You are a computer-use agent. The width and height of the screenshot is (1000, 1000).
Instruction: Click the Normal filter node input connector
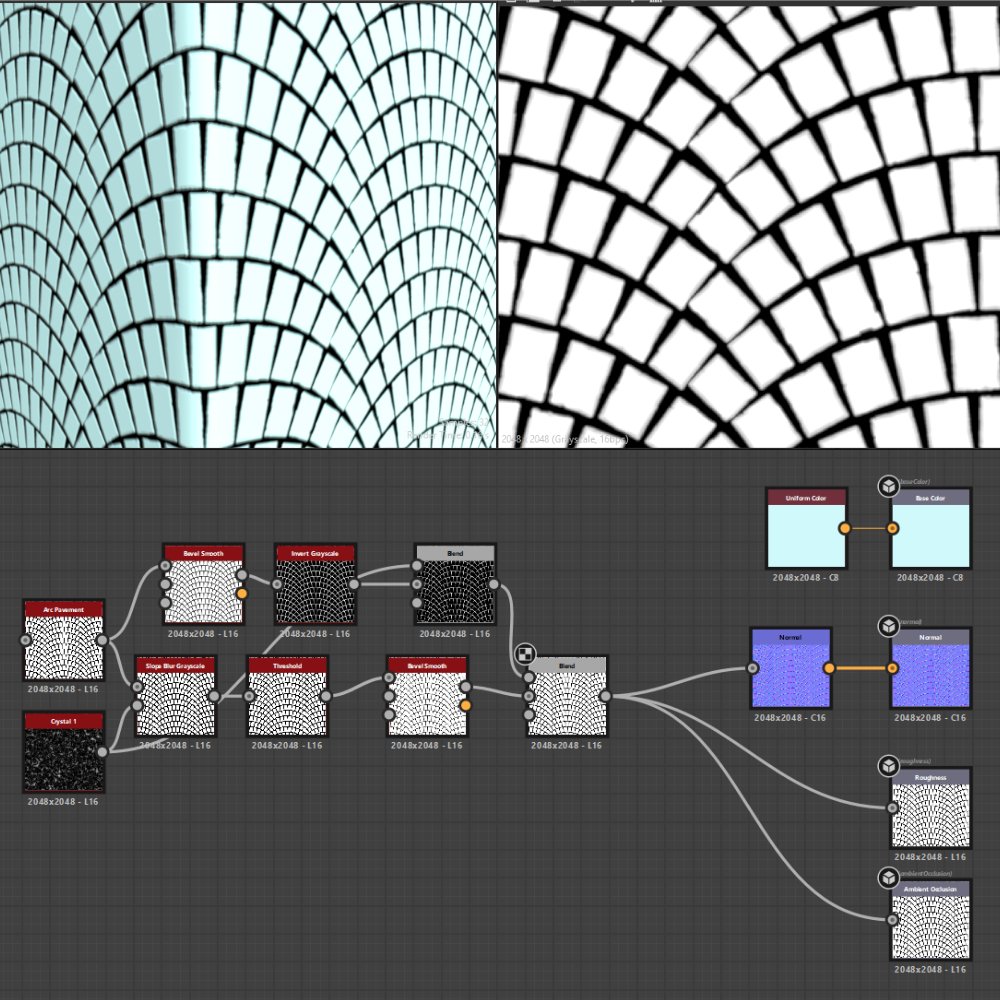tap(753, 668)
